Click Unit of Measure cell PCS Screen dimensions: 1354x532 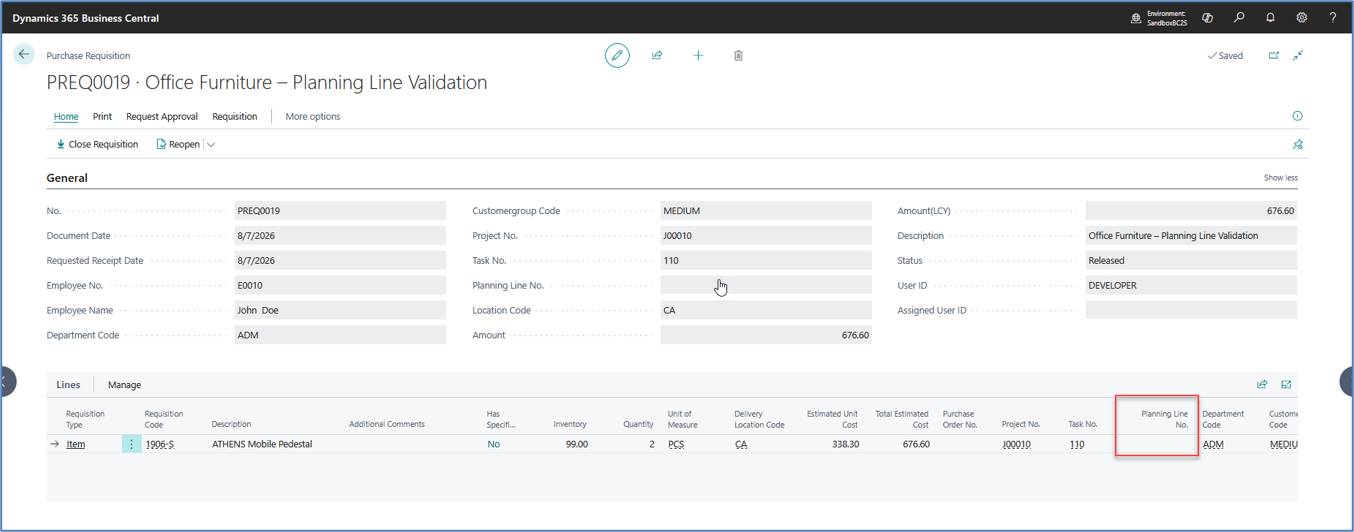pyautogui.click(x=678, y=444)
